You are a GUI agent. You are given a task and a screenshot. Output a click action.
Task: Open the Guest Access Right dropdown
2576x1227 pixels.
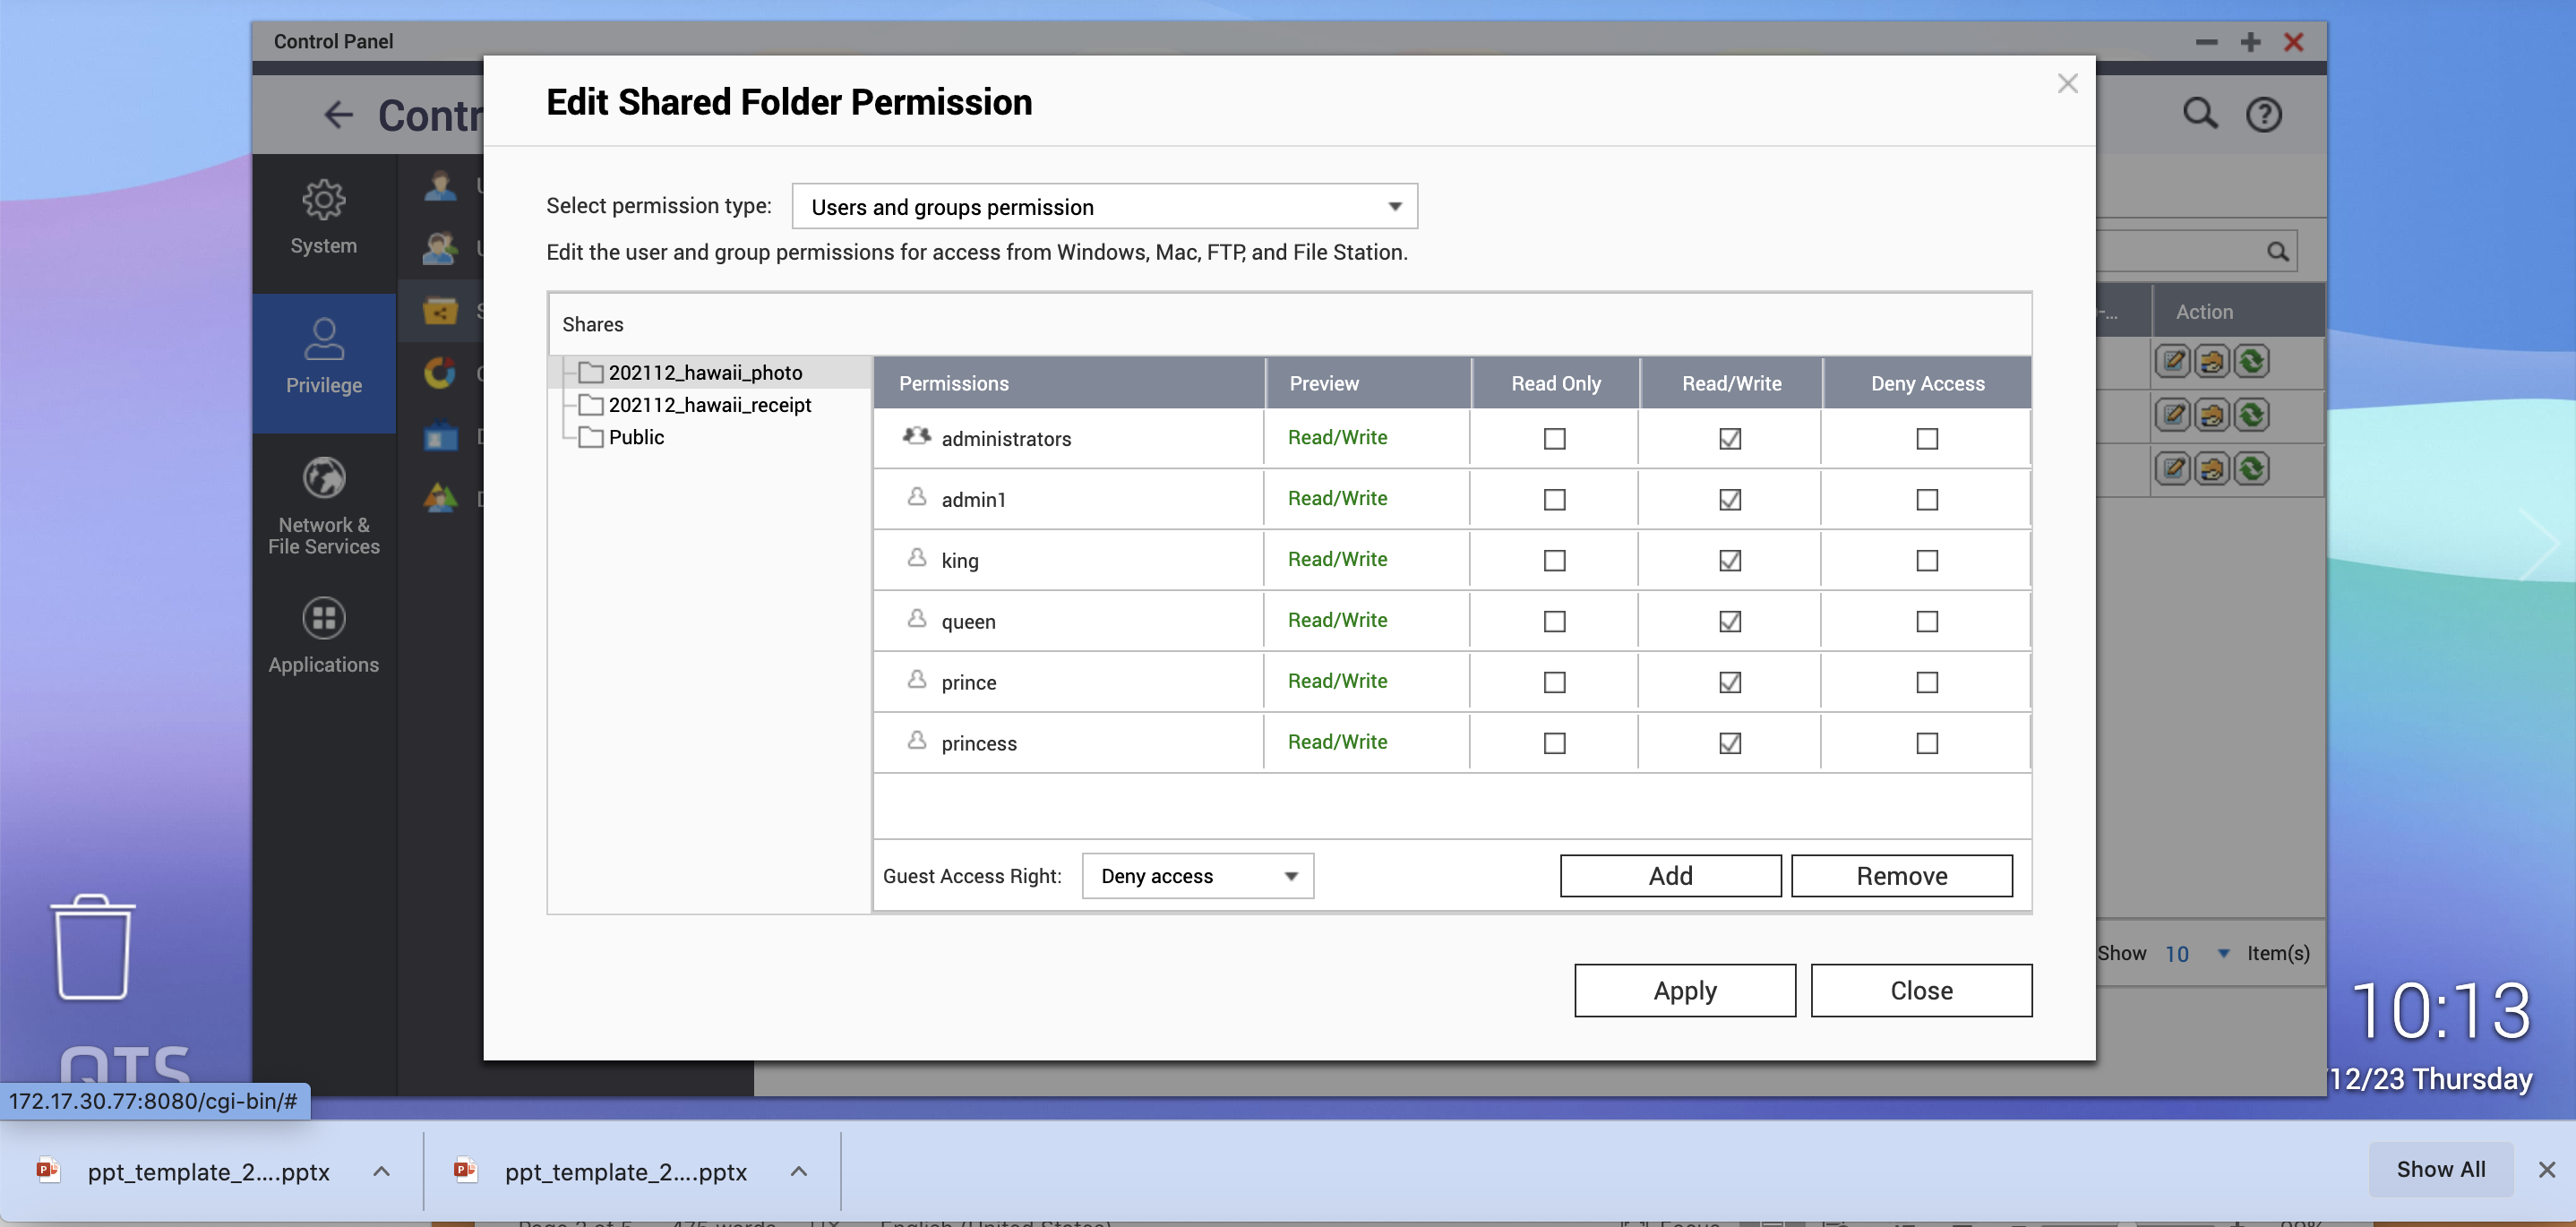pos(1197,876)
